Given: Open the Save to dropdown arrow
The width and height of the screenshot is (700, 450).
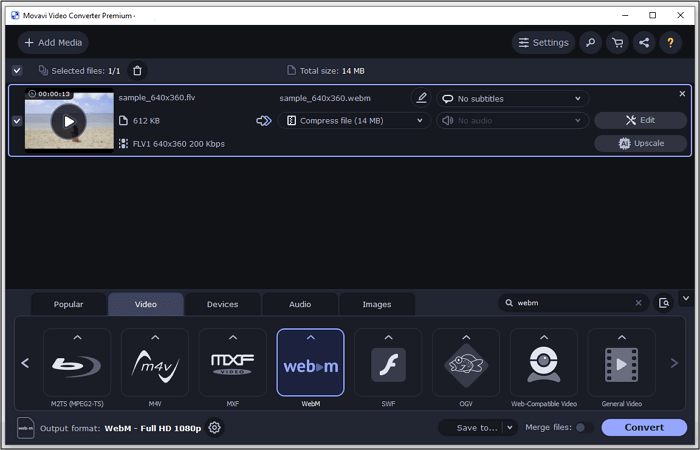Looking at the screenshot, I should [x=509, y=428].
